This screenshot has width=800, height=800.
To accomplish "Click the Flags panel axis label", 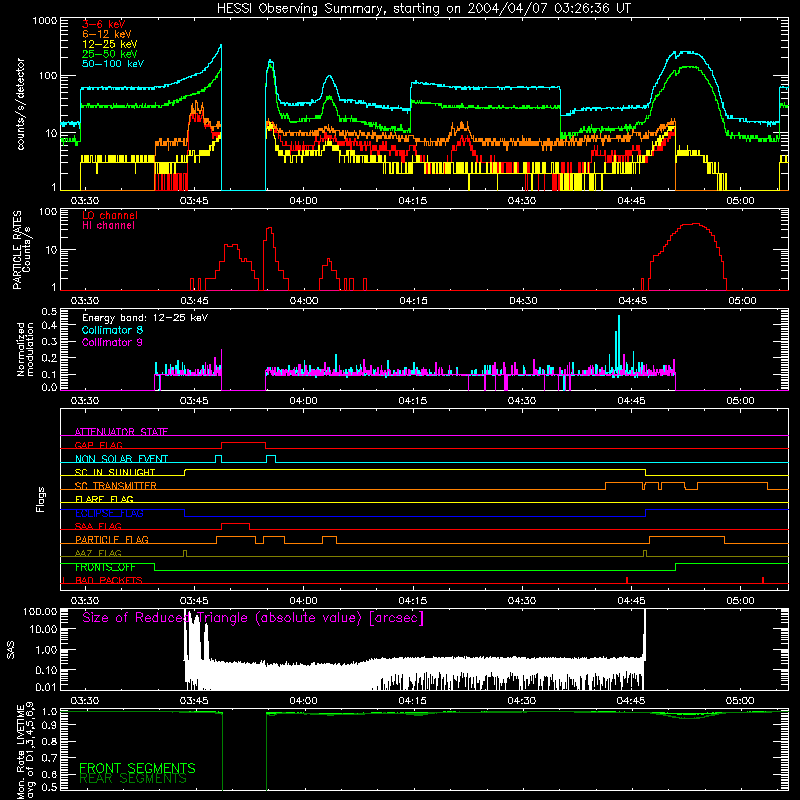I will tap(40, 499).
